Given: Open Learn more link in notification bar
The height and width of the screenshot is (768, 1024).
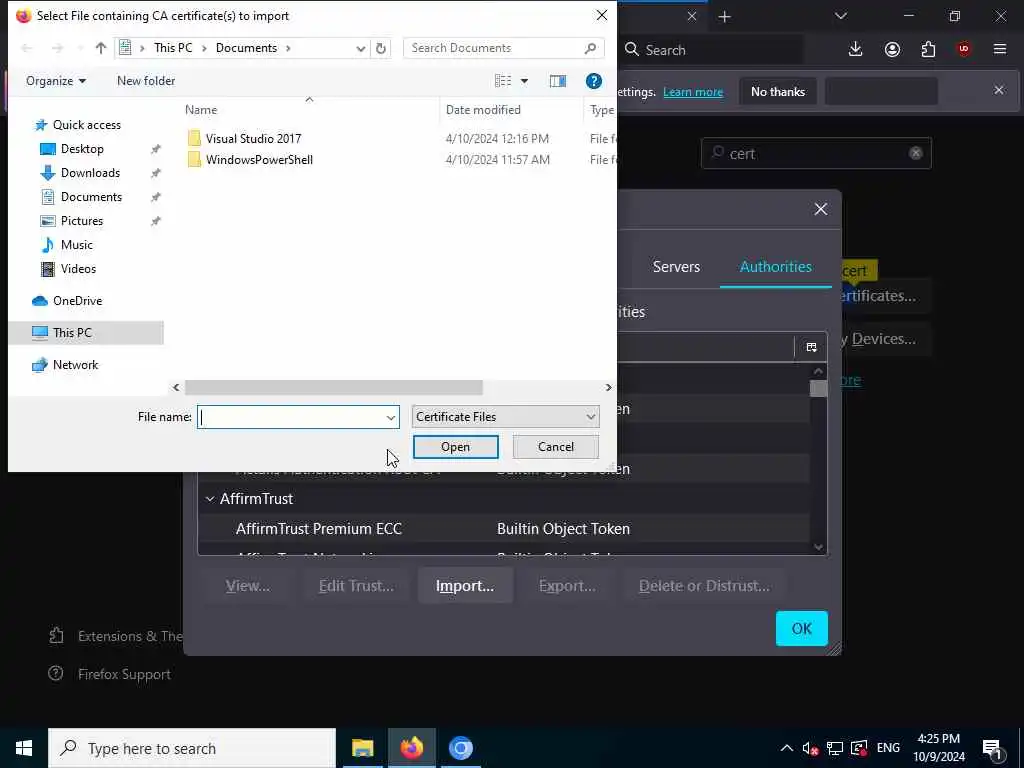Looking at the screenshot, I should coord(693,92).
